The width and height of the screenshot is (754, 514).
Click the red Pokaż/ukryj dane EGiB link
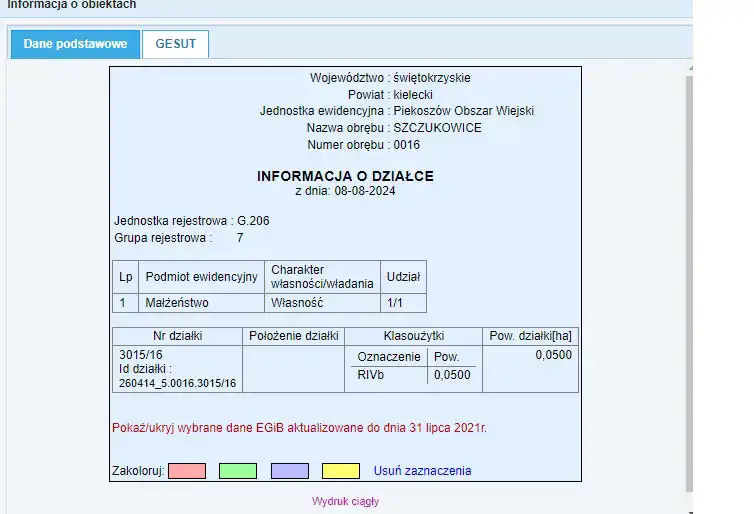click(300, 427)
